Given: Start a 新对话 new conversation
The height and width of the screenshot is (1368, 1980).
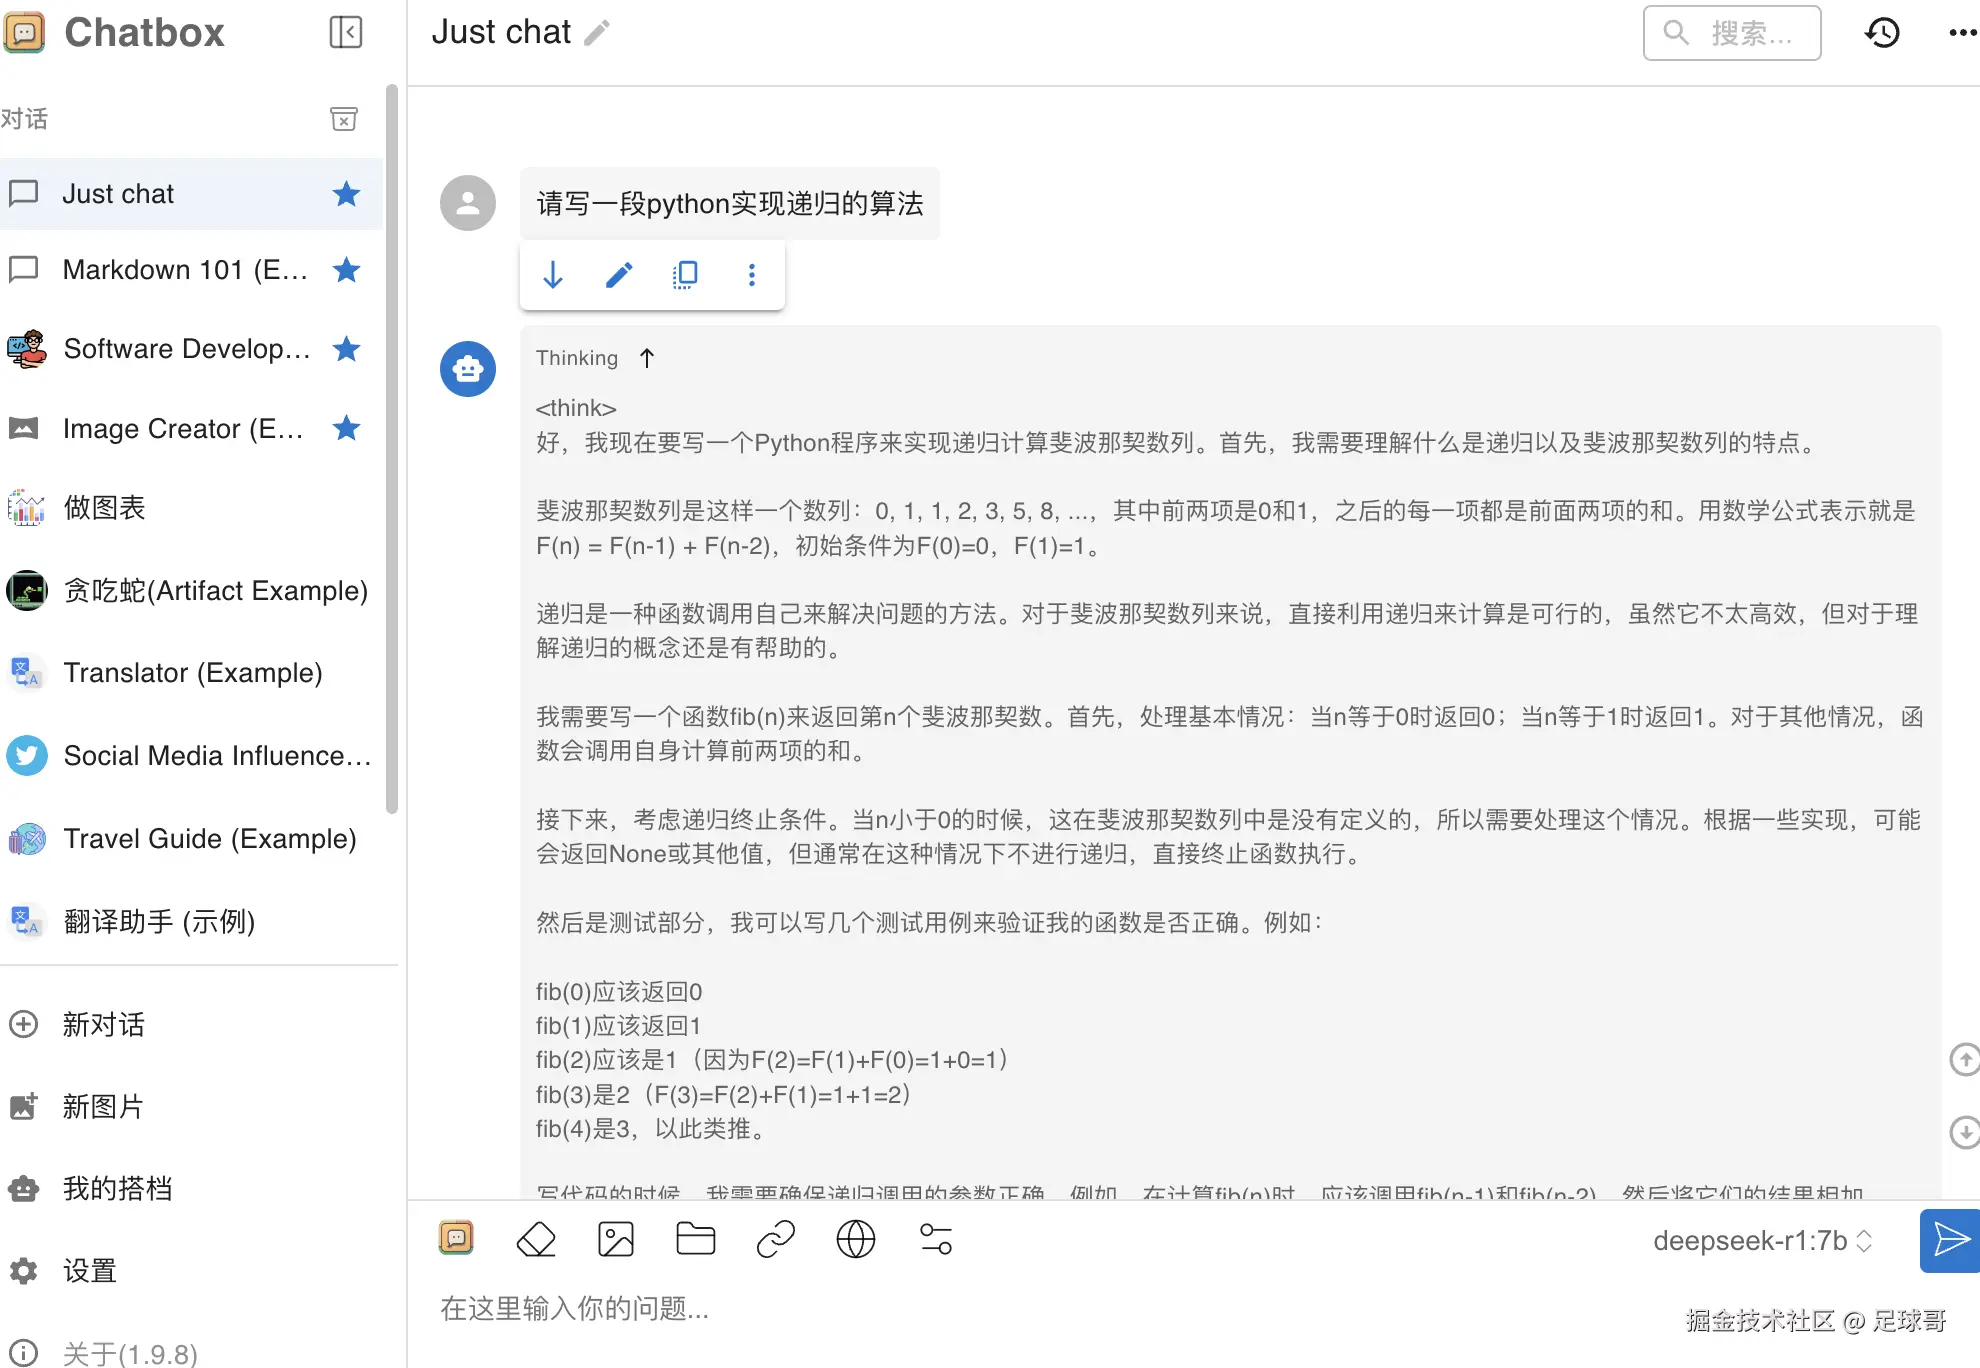Looking at the screenshot, I should click(102, 1025).
